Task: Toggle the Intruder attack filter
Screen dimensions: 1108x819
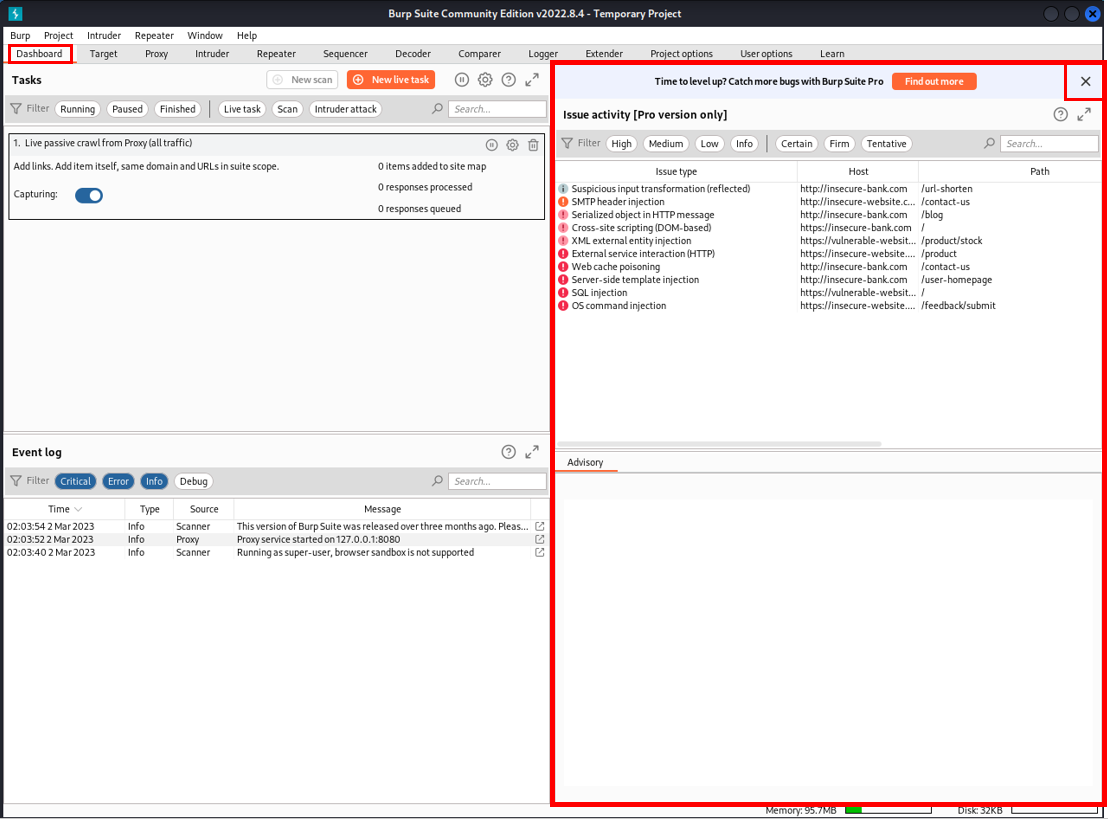Action: (346, 109)
